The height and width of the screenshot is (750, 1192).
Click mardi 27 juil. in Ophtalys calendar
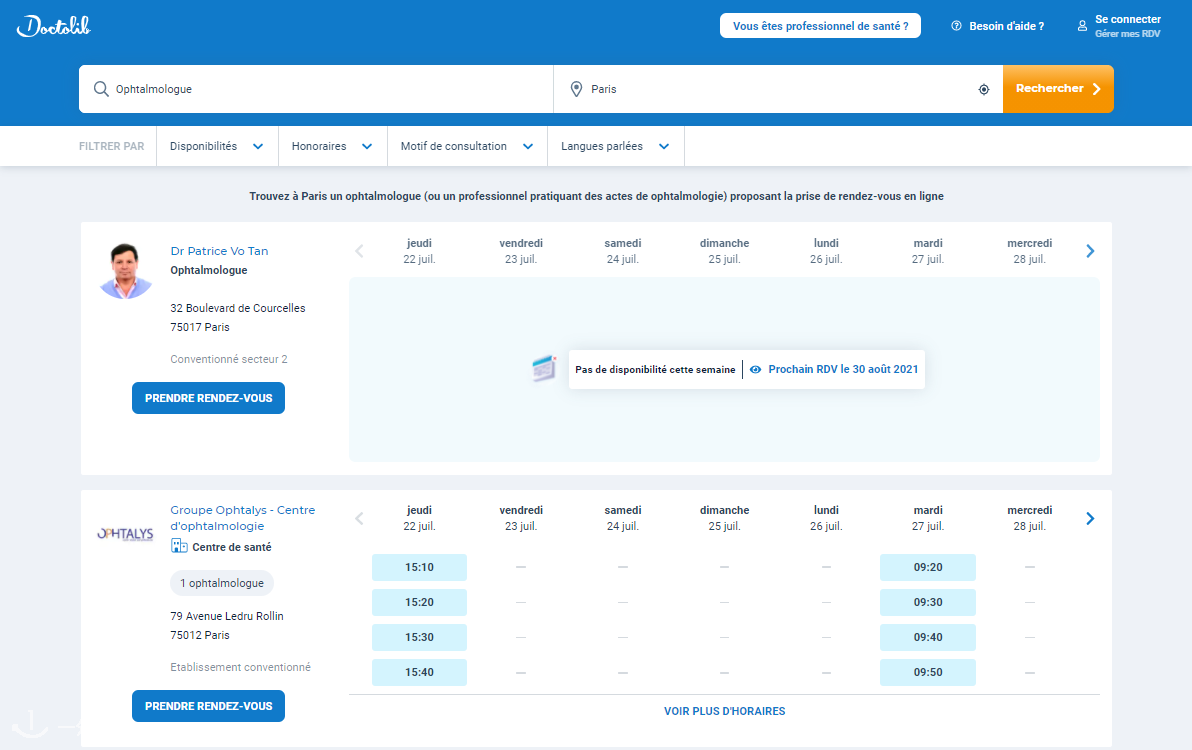click(x=928, y=517)
